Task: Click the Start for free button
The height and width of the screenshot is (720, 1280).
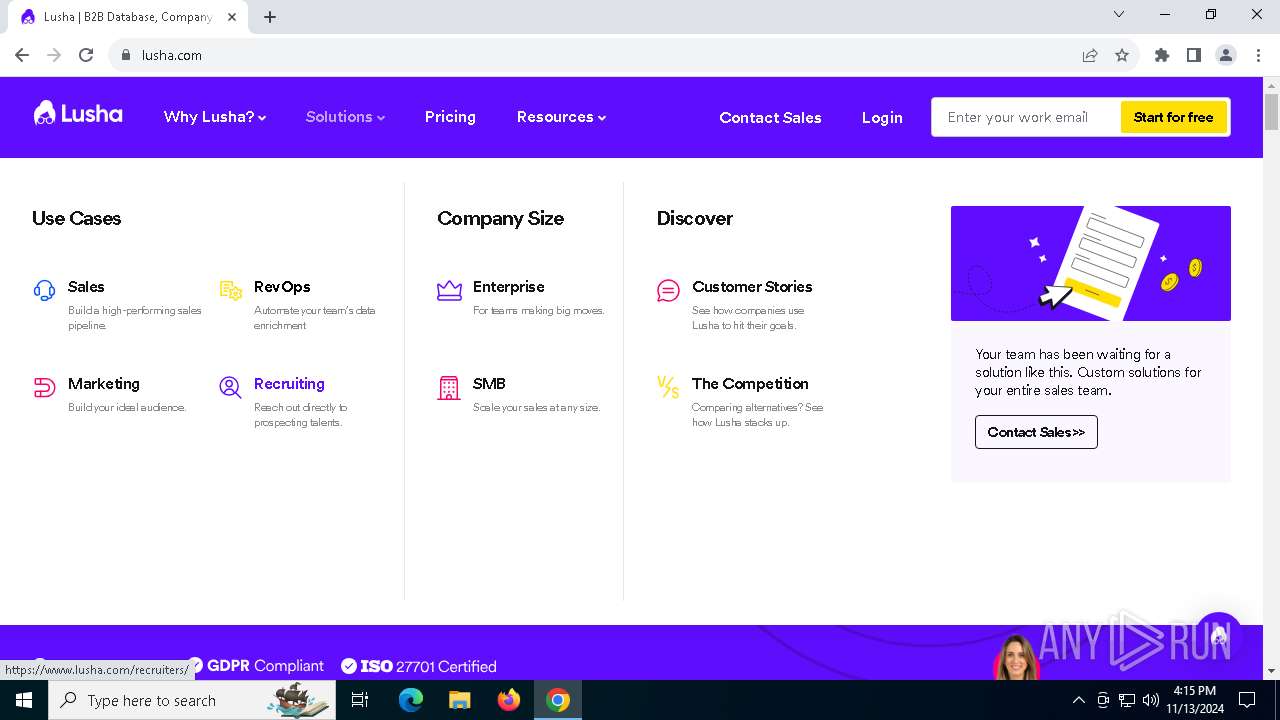Action: (x=1174, y=117)
